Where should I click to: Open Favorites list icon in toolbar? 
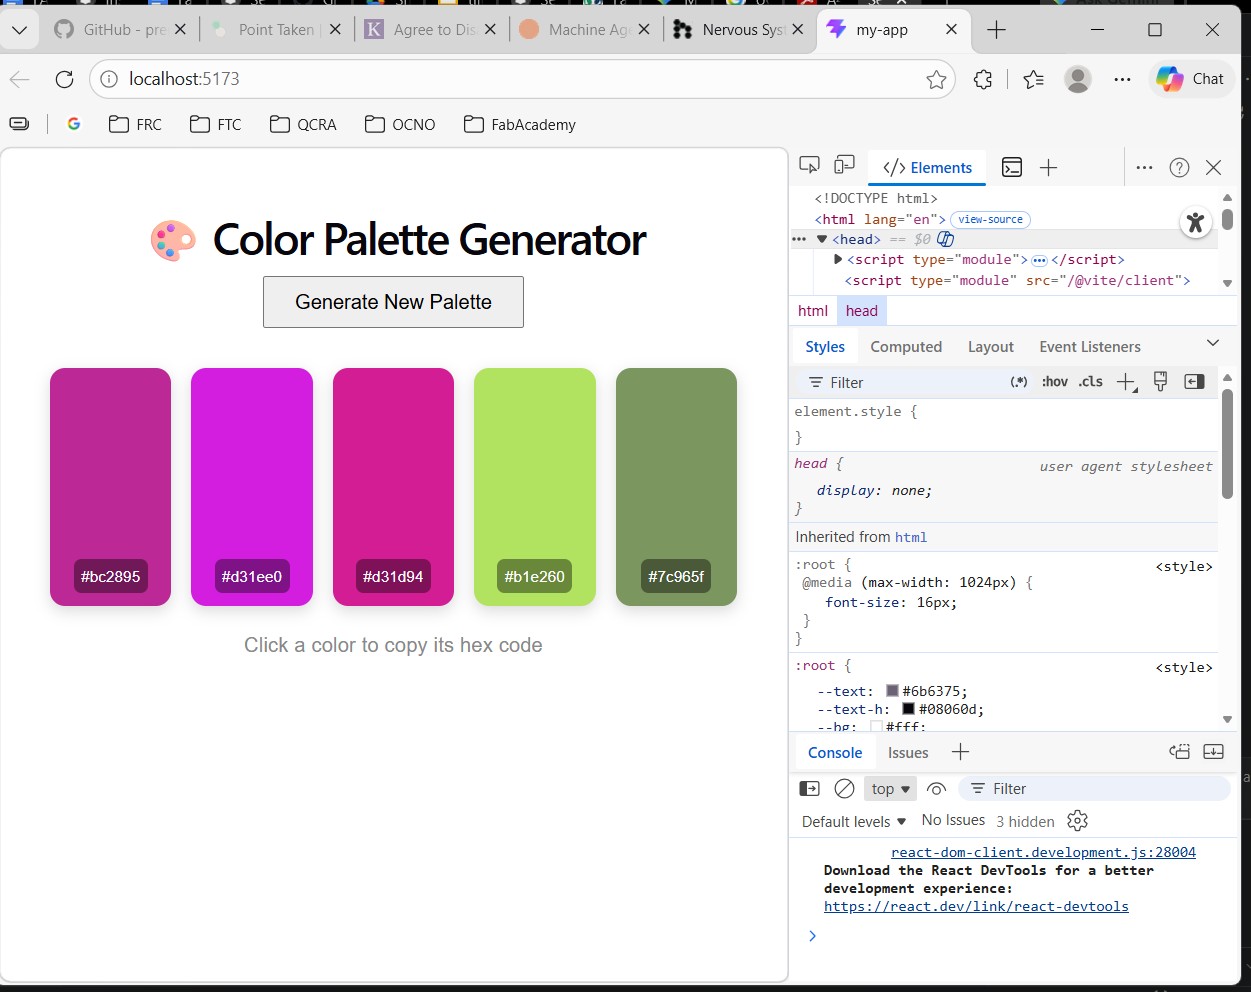(x=1033, y=79)
